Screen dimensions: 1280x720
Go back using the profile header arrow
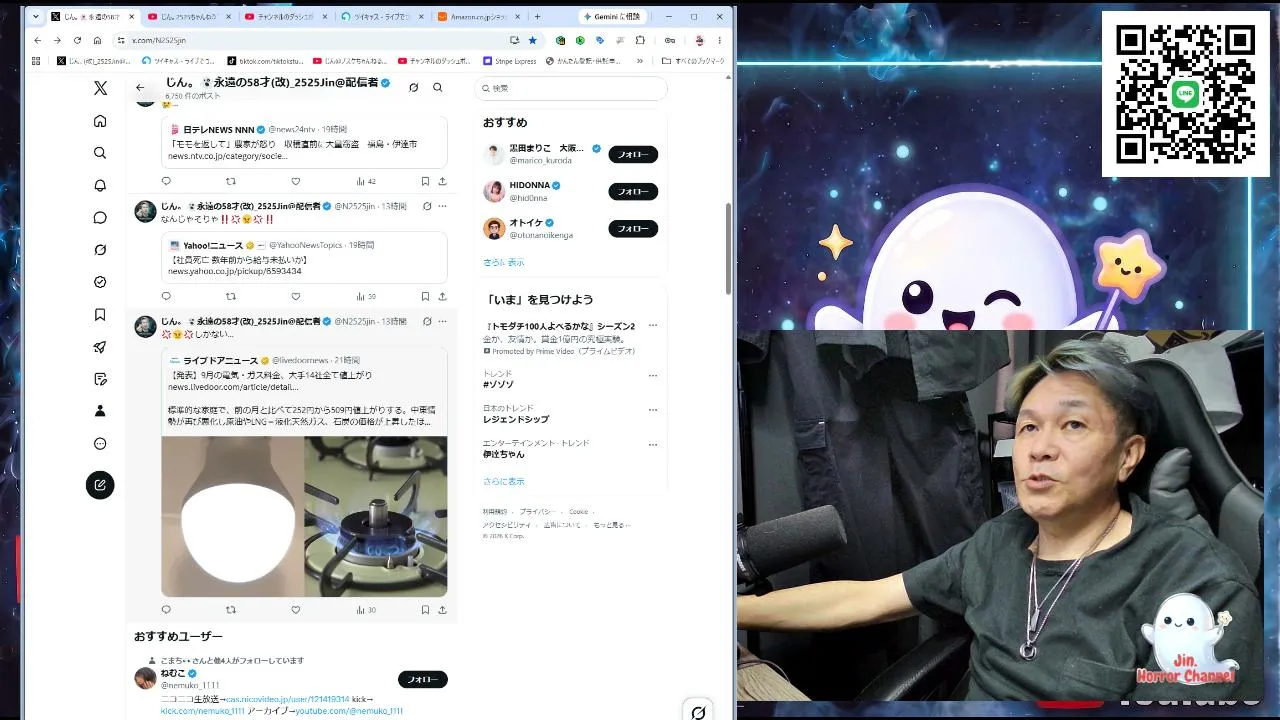pyautogui.click(x=140, y=88)
